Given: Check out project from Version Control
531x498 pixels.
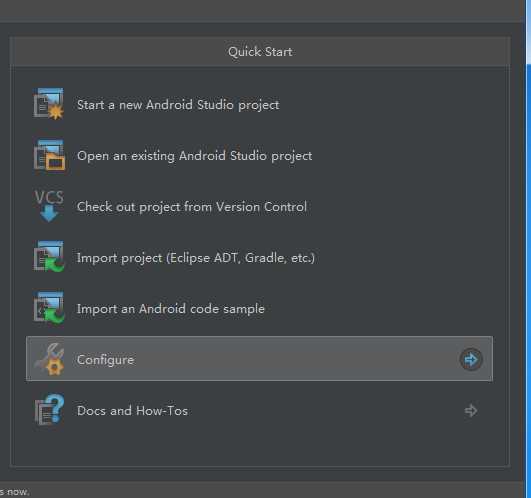Looking at the screenshot, I should click(x=192, y=207).
